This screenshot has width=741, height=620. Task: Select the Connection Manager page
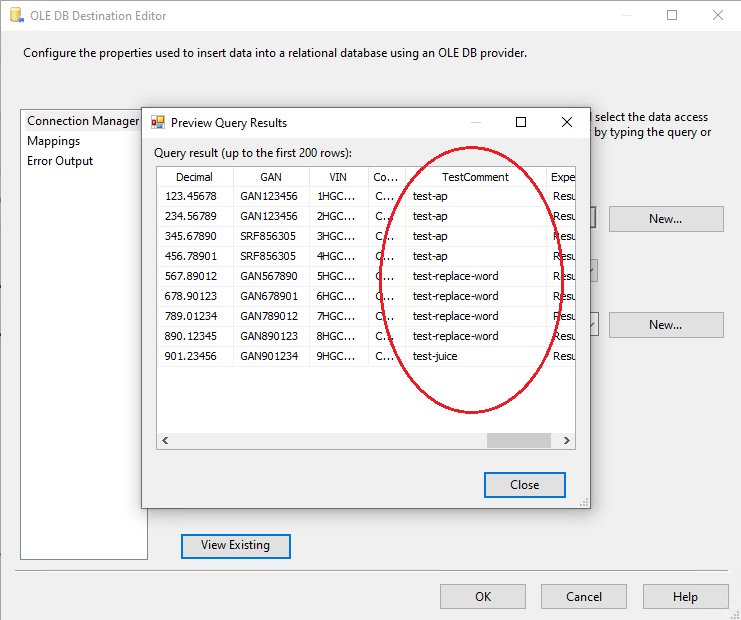coord(83,121)
